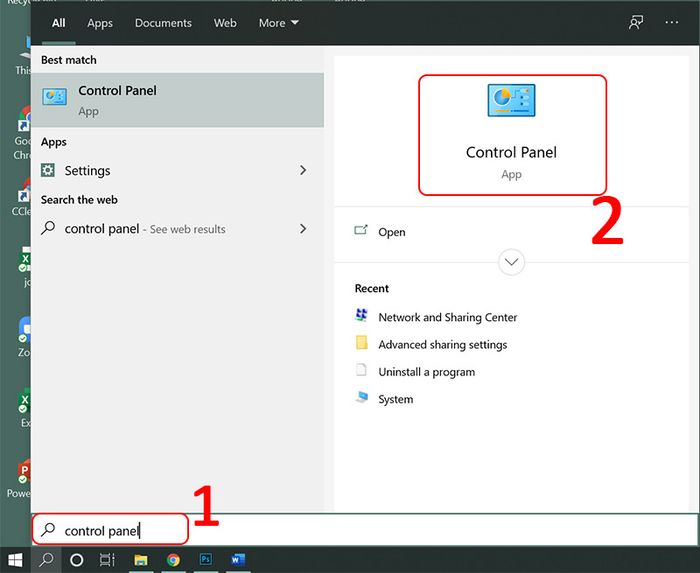
Task: Switch to the Apps search tab
Action: (x=100, y=23)
